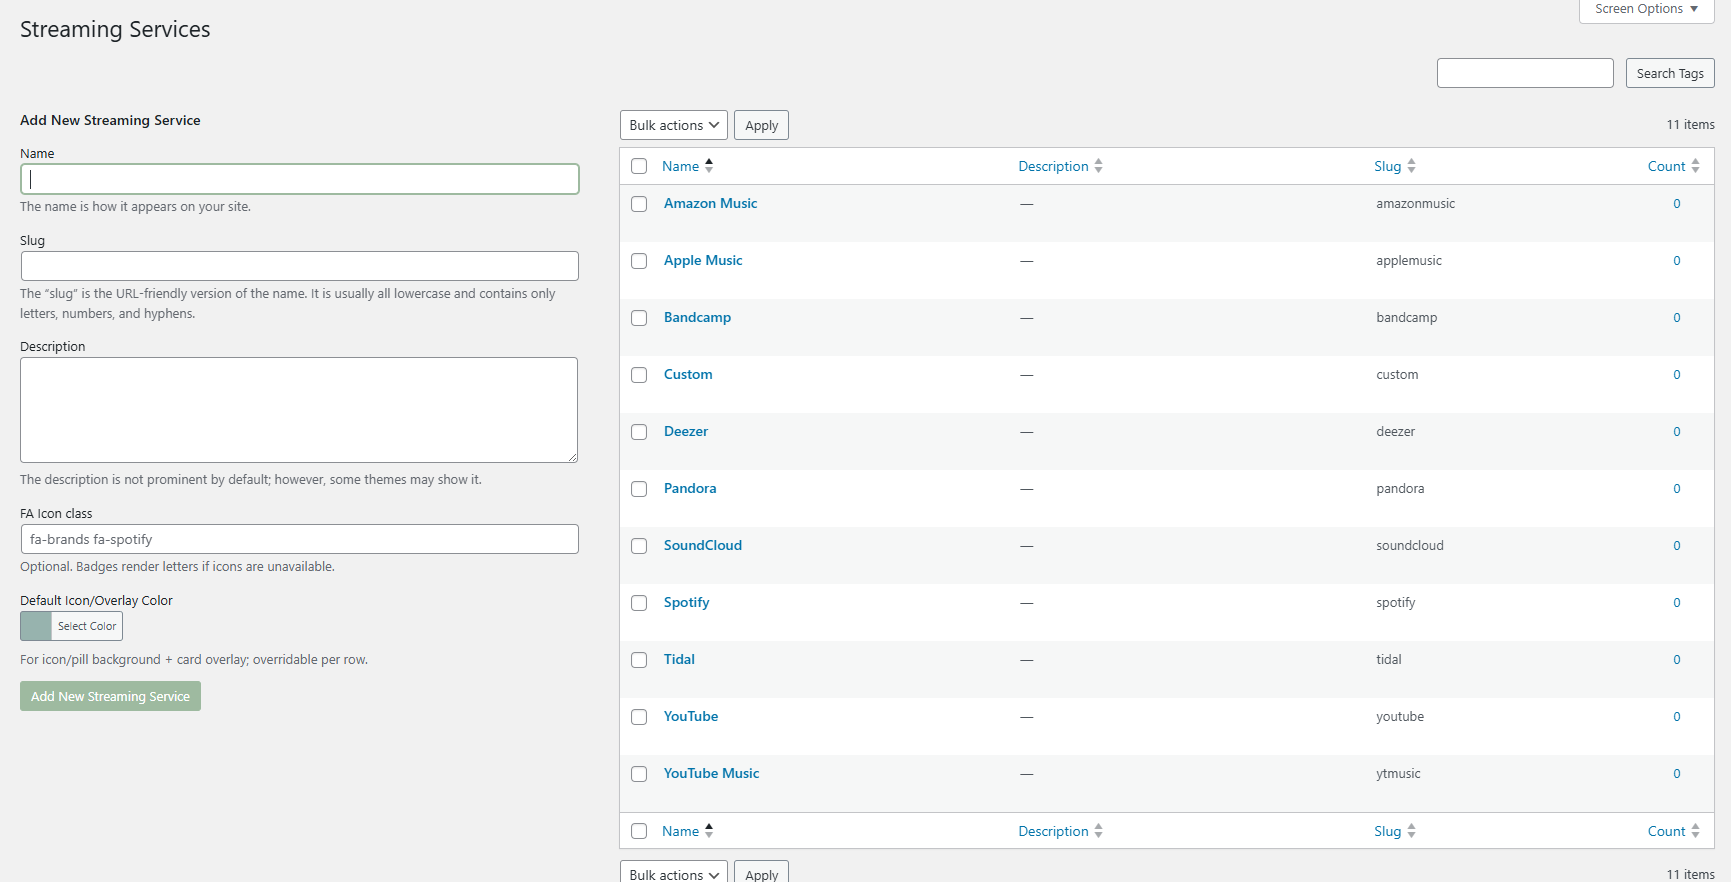
Task: Click the Slug column sort arrows in header
Action: pyautogui.click(x=1411, y=166)
